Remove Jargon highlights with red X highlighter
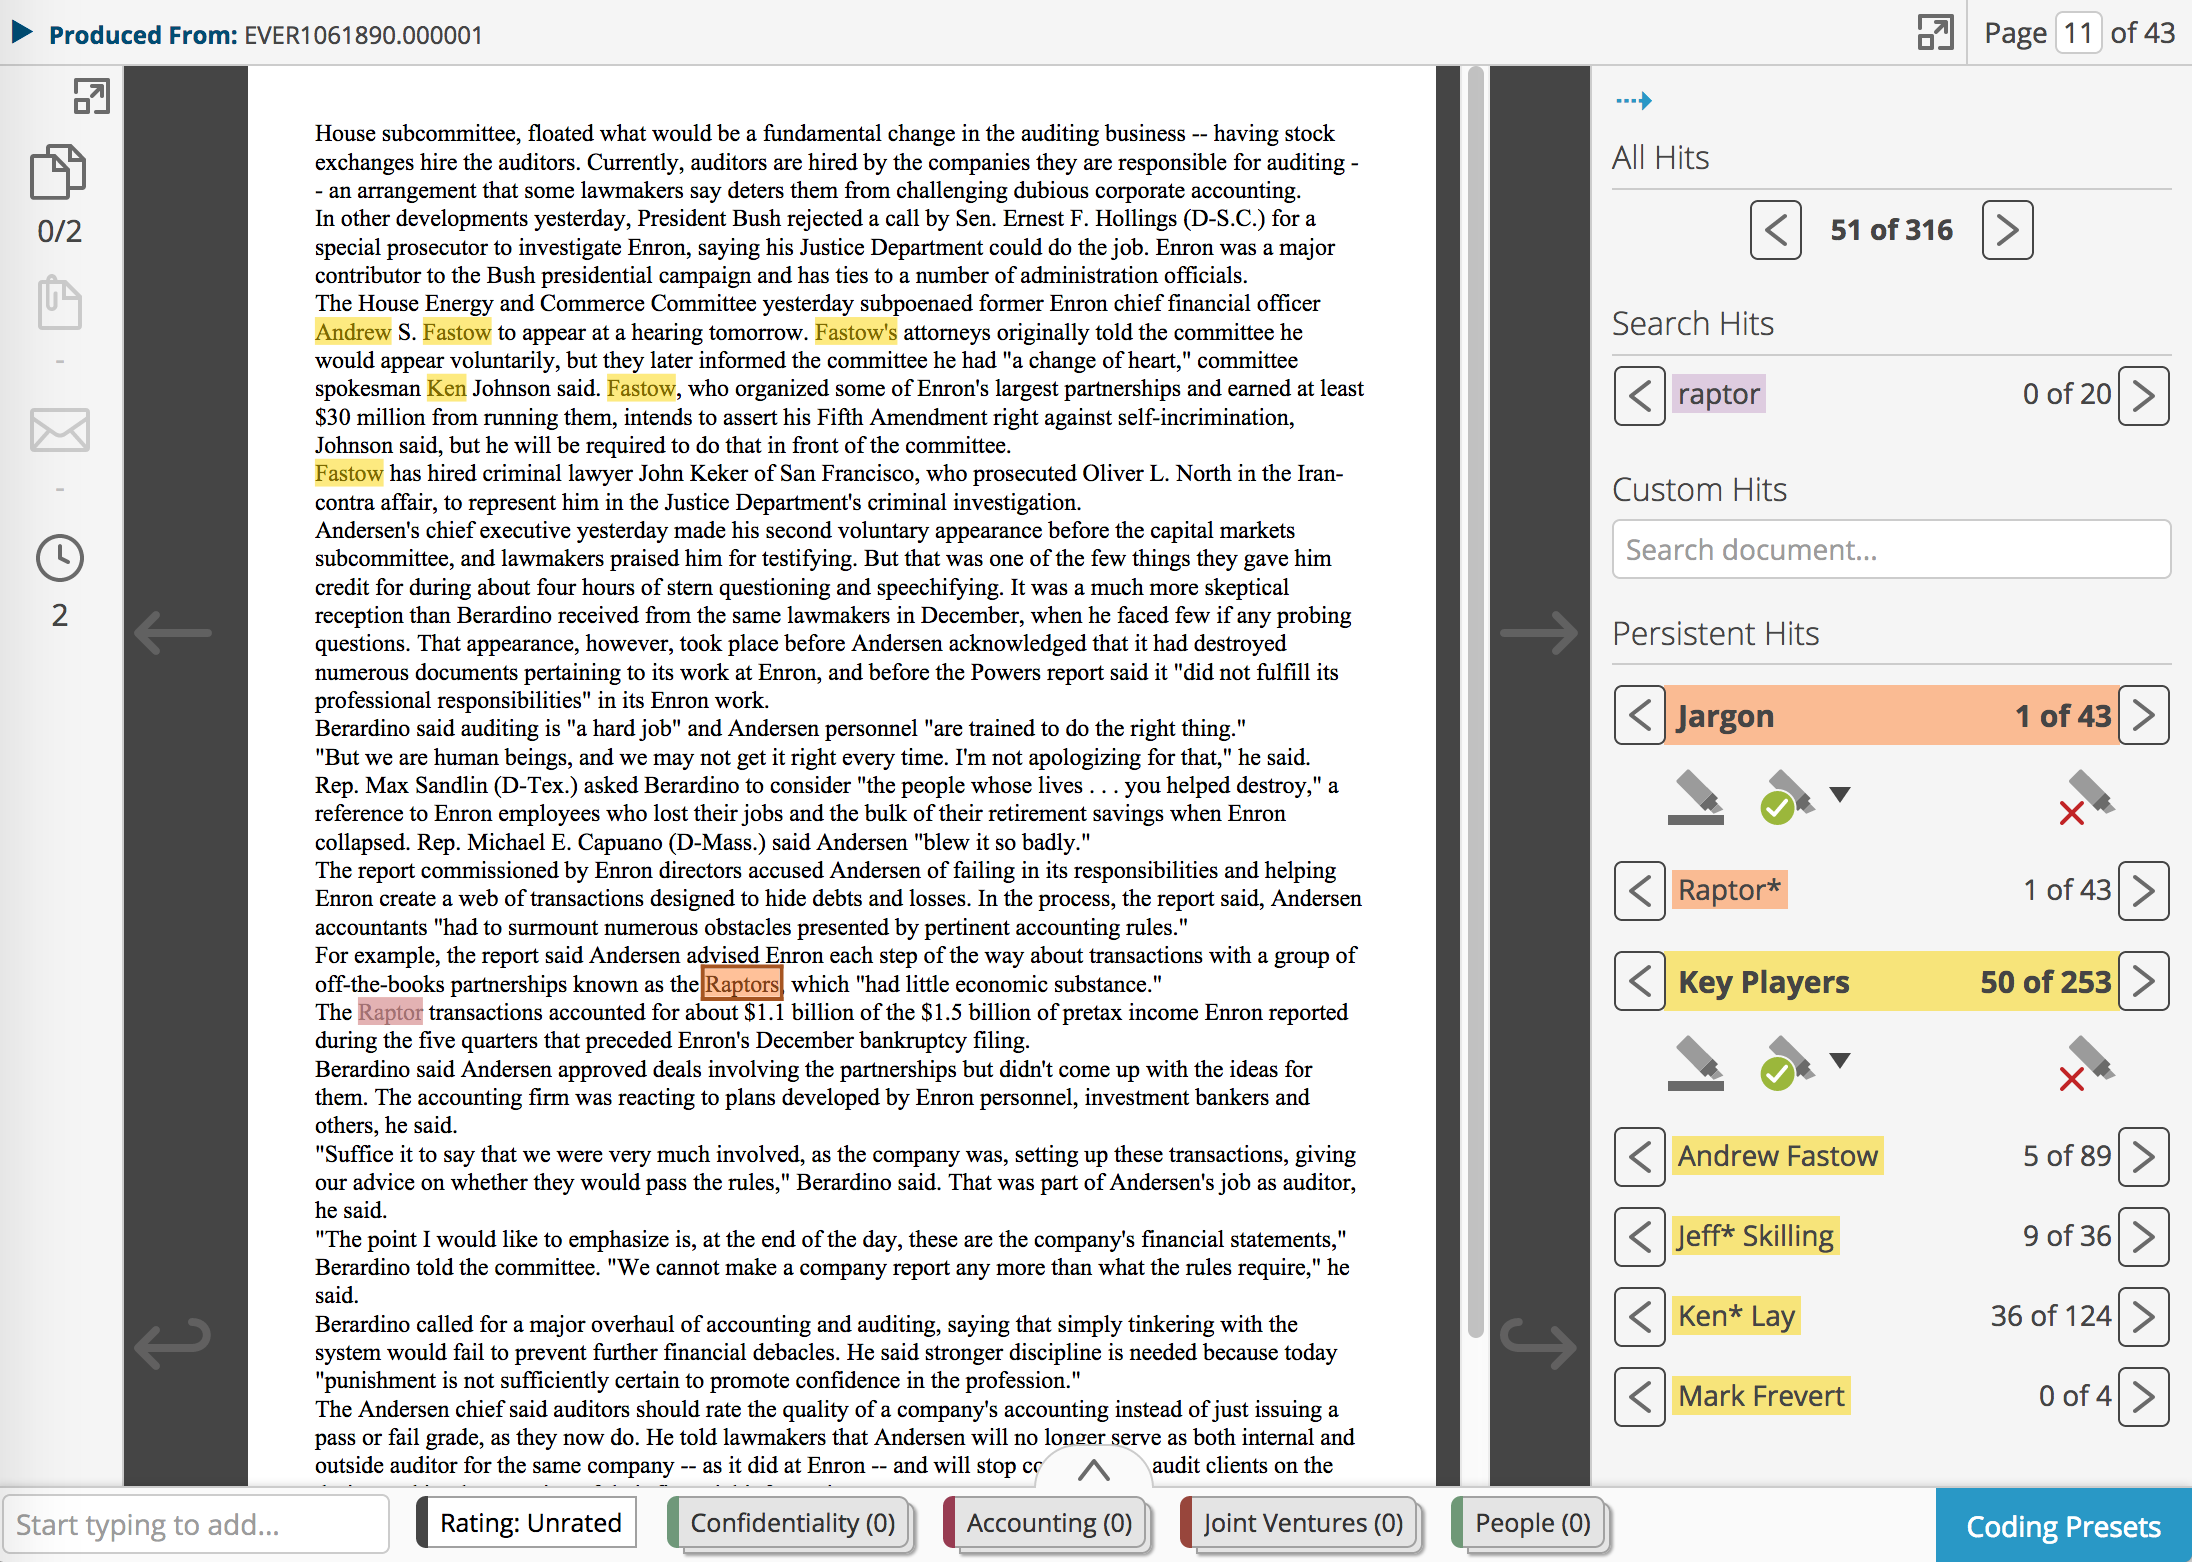The height and width of the screenshot is (1562, 2192). click(2087, 797)
